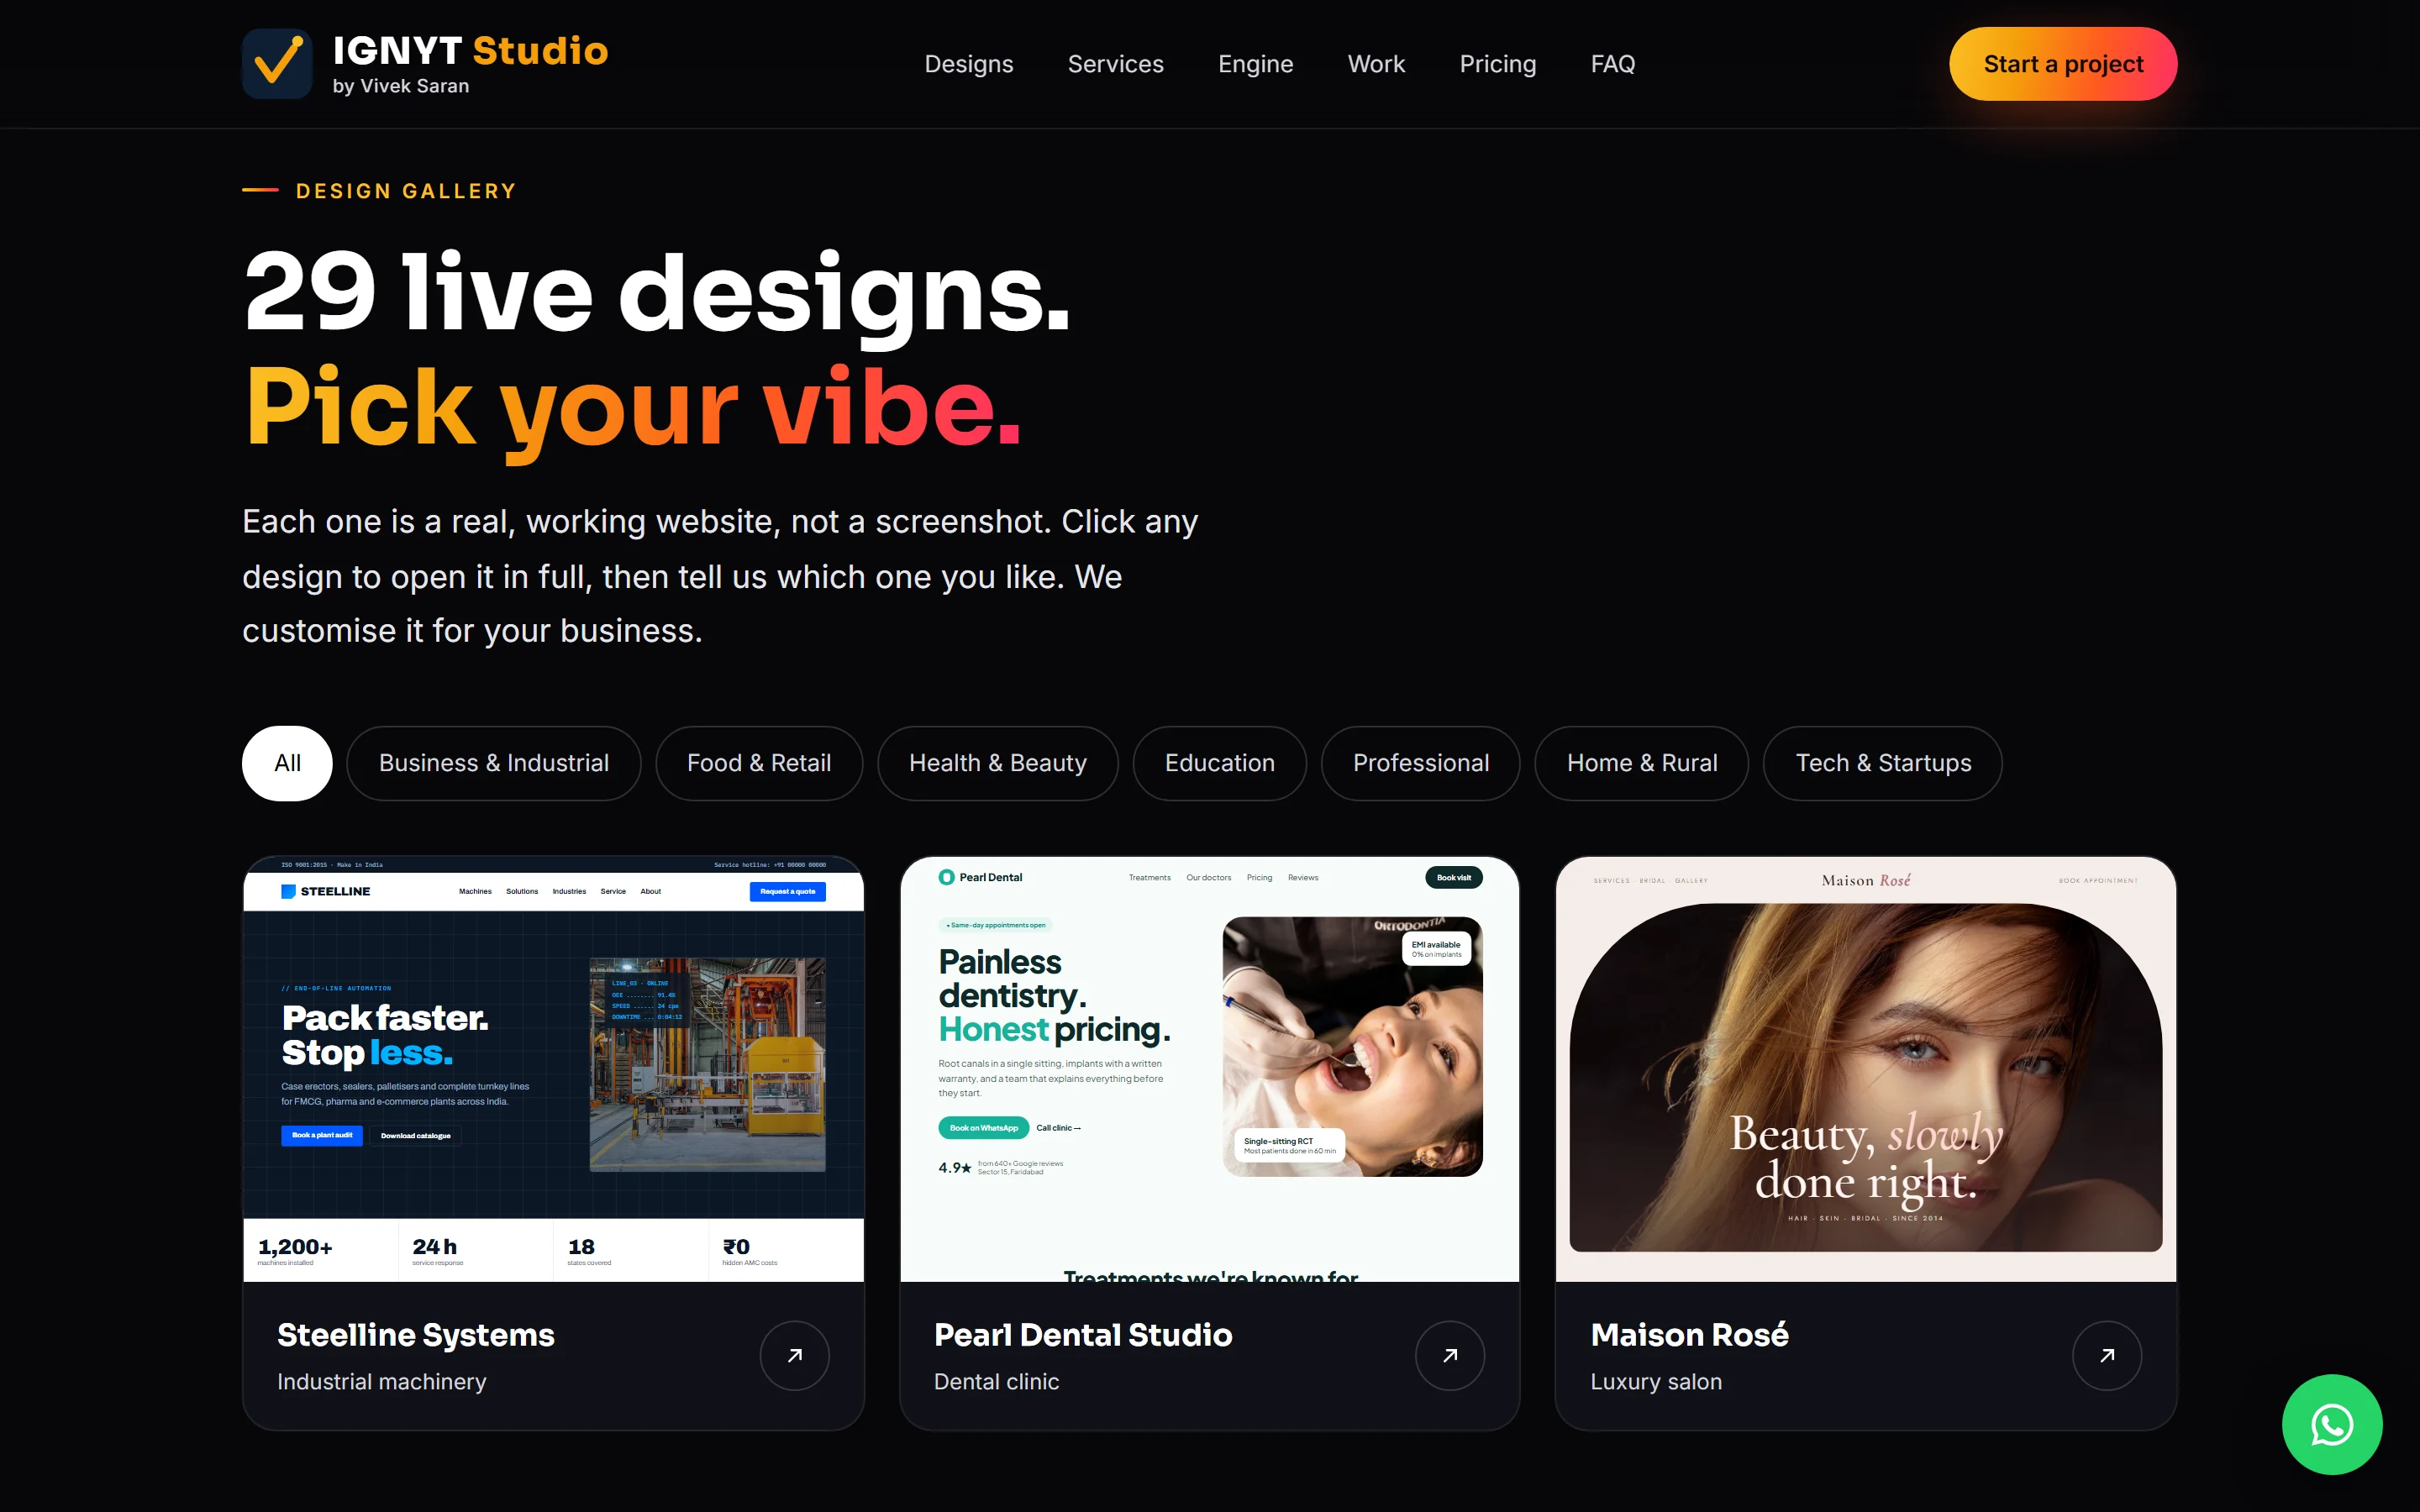Click the Steelline Systems card title
The image size is (2420, 1512).
coord(415,1335)
